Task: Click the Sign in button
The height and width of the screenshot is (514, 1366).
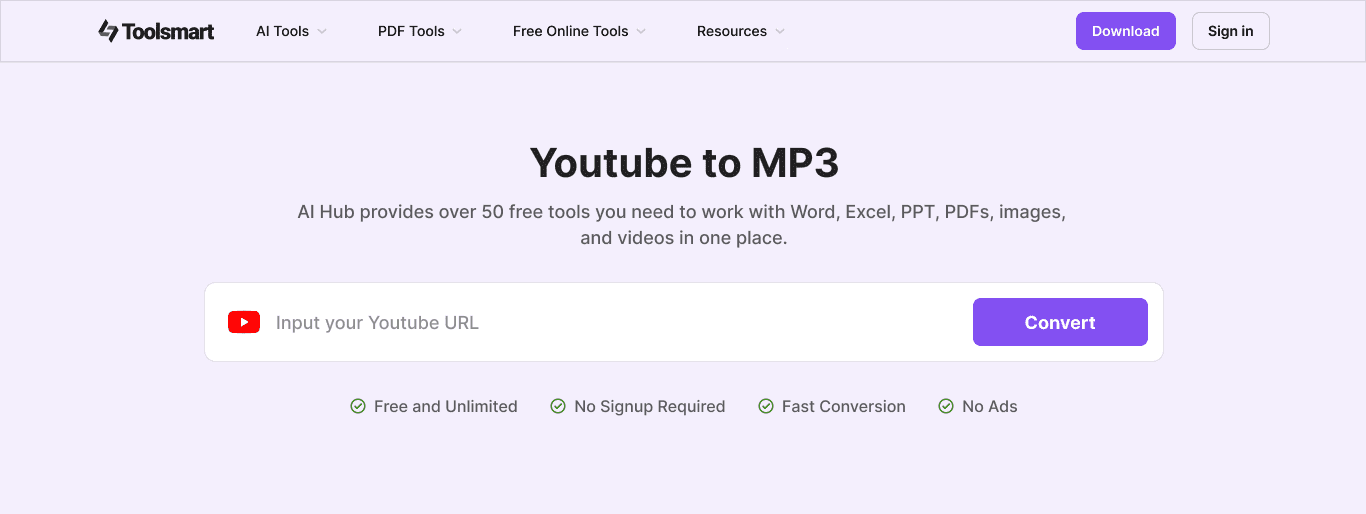Action: (1230, 31)
